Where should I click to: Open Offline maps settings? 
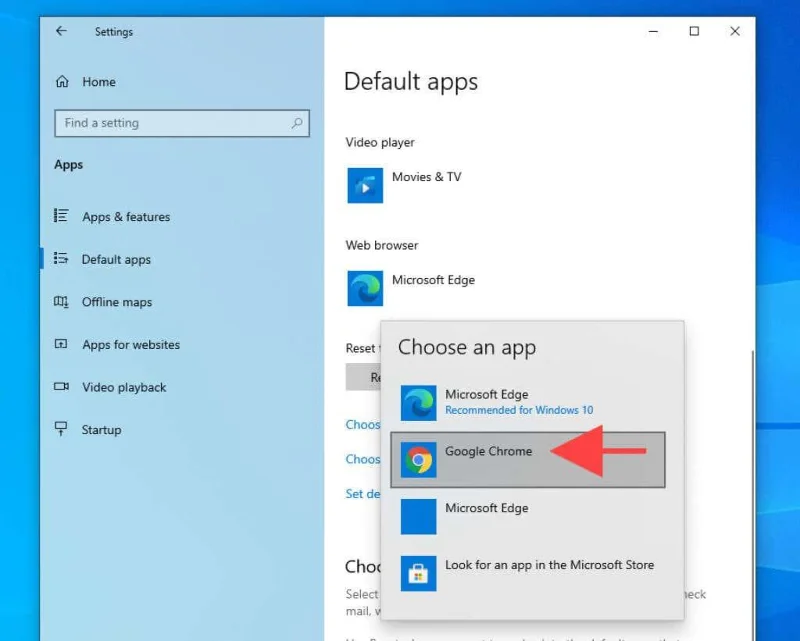117,302
